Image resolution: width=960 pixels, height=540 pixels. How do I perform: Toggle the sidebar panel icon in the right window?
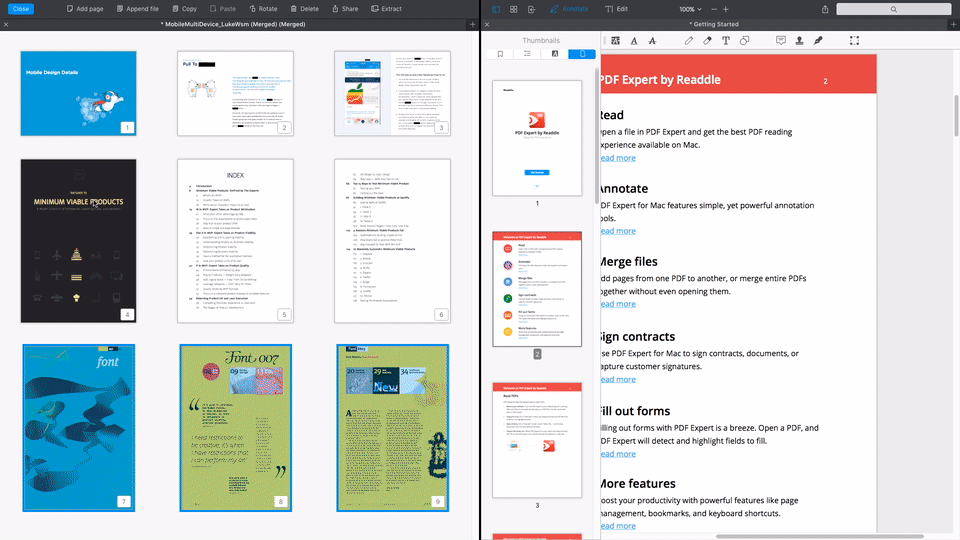point(496,9)
